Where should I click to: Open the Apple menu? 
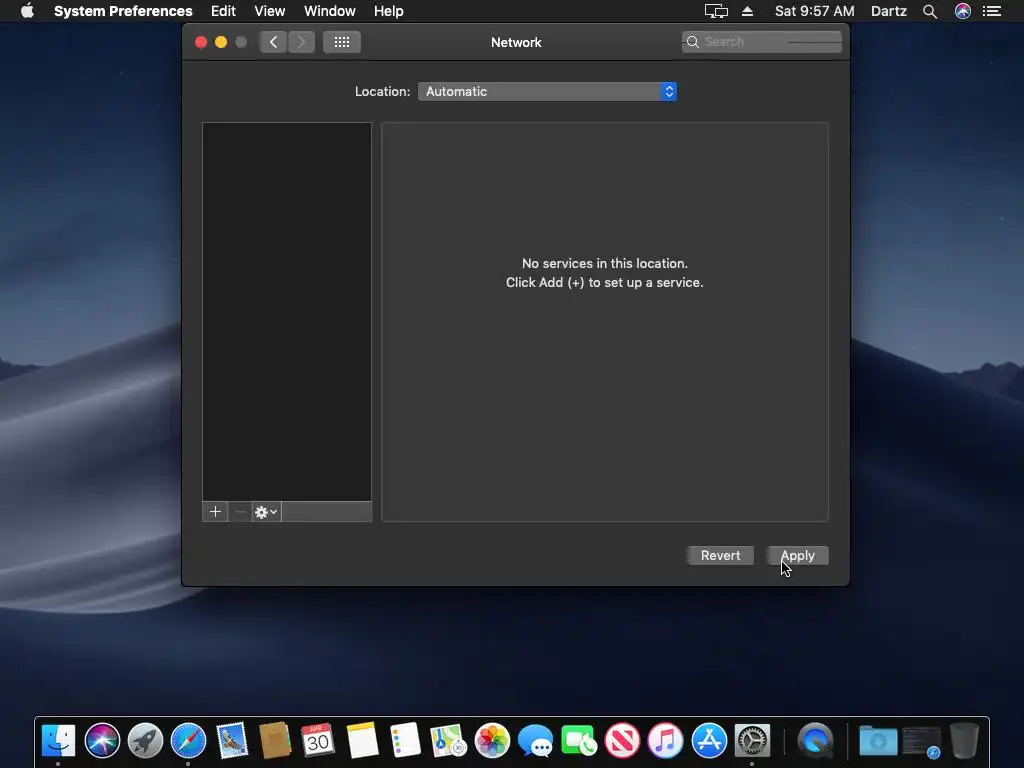click(x=27, y=11)
